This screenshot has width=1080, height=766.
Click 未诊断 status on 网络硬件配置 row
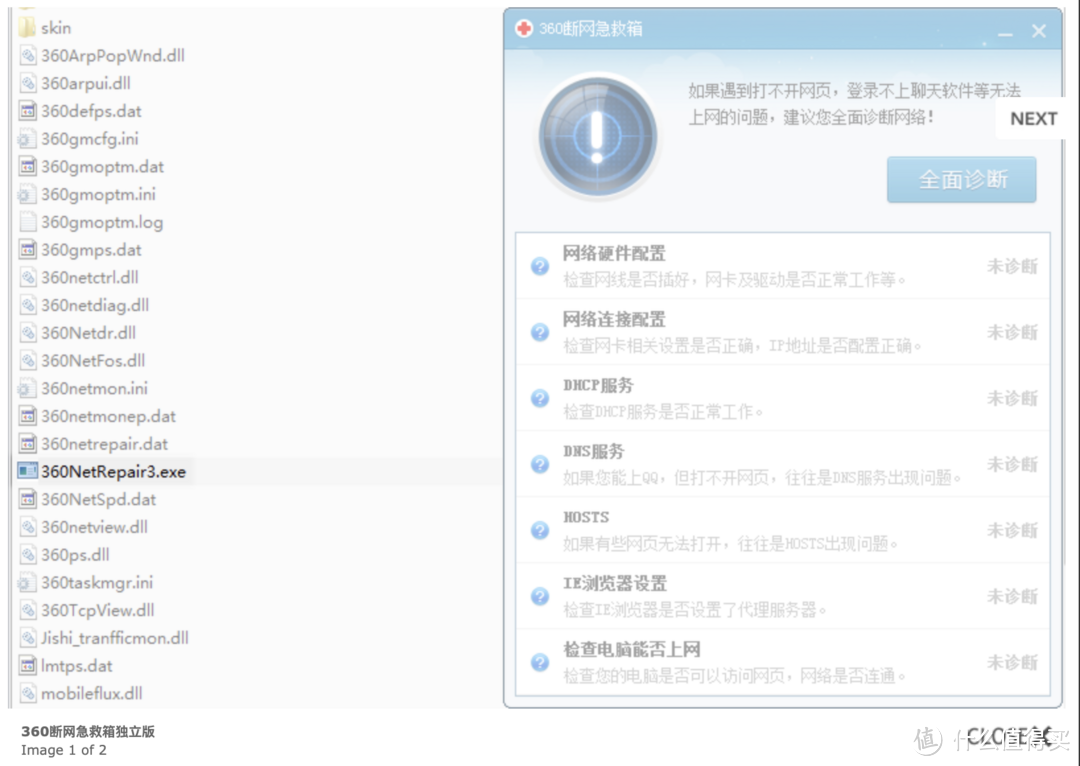point(1012,266)
